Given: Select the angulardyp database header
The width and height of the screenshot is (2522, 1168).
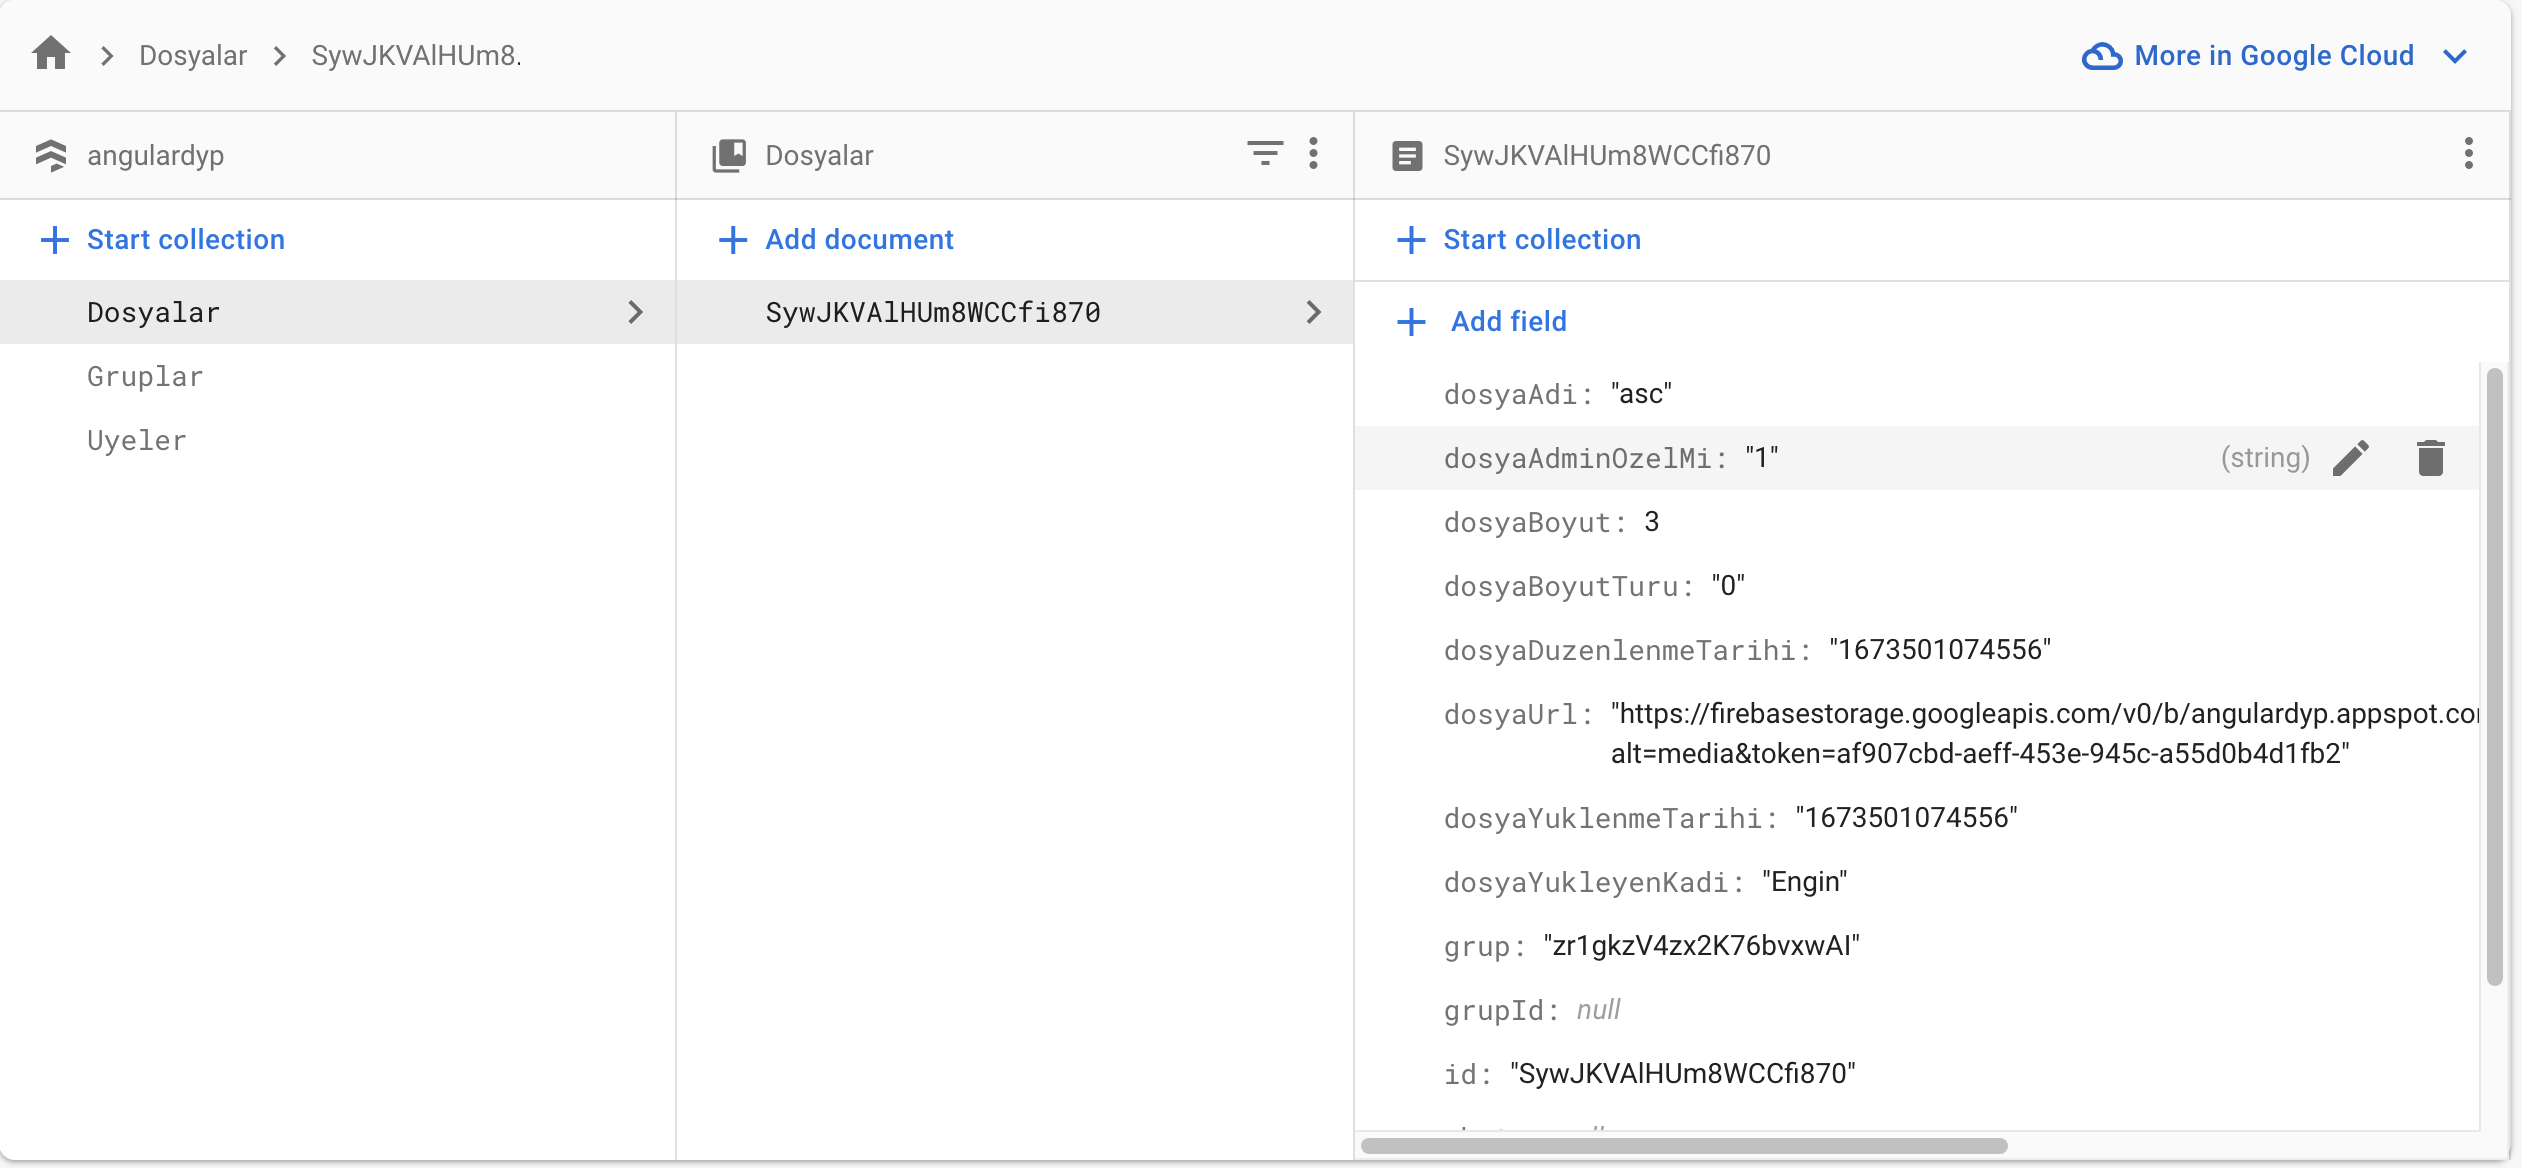Looking at the screenshot, I should click(155, 155).
